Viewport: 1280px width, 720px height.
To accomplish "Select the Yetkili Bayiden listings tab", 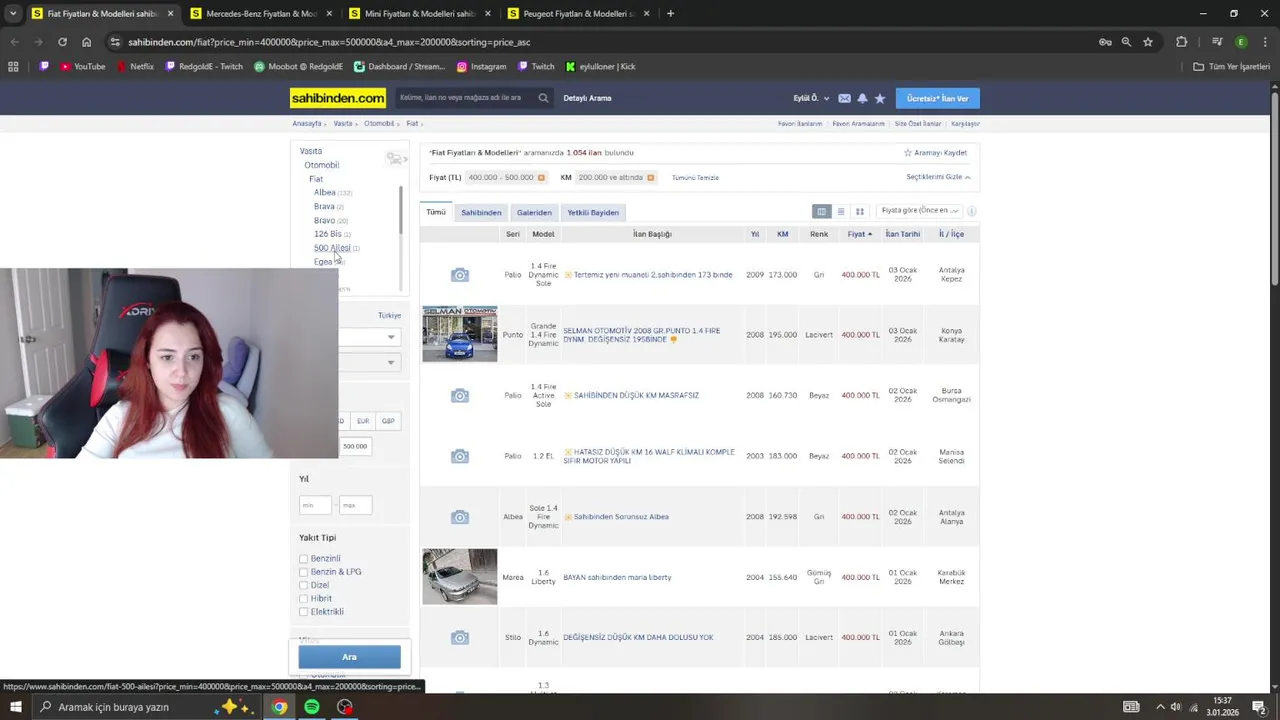I will [593, 212].
